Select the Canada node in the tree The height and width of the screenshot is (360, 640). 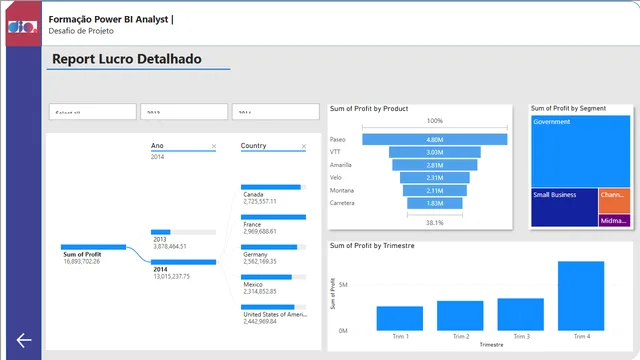(273, 187)
